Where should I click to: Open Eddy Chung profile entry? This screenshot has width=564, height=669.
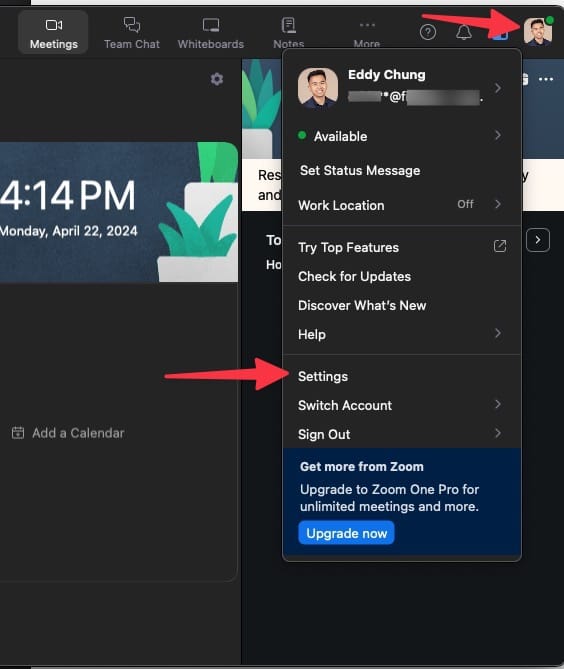click(x=401, y=87)
